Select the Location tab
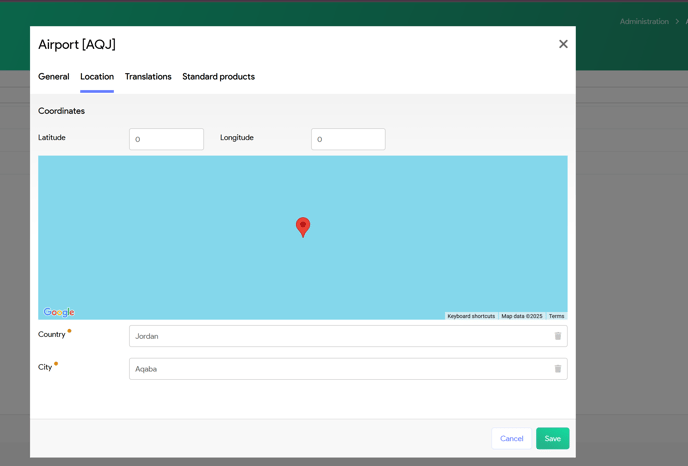688x466 pixels. point(97,77)
